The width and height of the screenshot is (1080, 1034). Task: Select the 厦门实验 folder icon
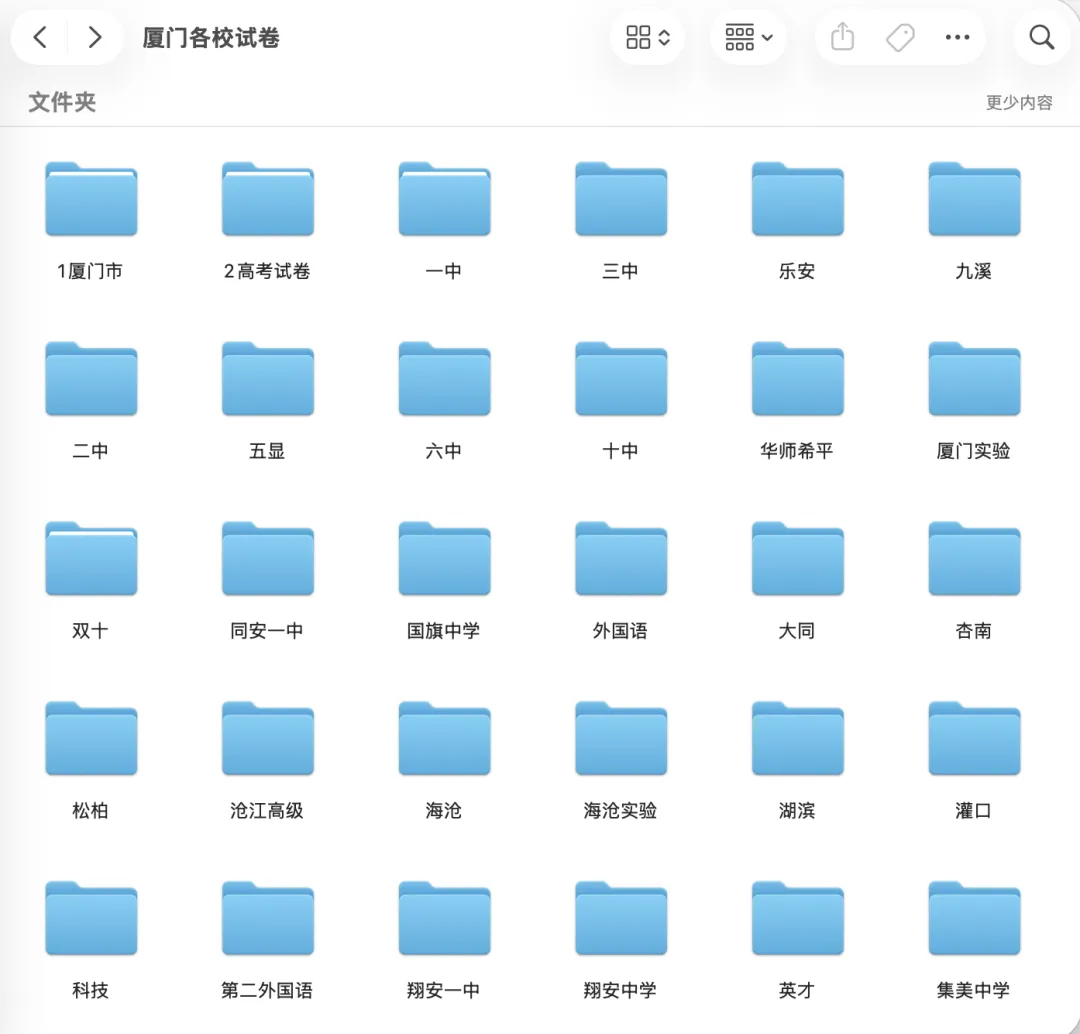click(x=975, y=379)
